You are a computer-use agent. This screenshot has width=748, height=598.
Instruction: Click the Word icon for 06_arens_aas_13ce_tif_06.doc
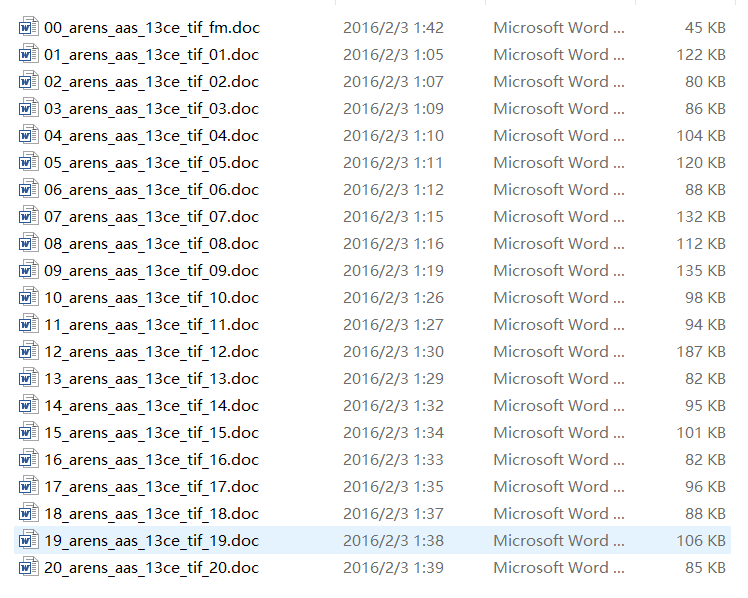pos(28,190)
